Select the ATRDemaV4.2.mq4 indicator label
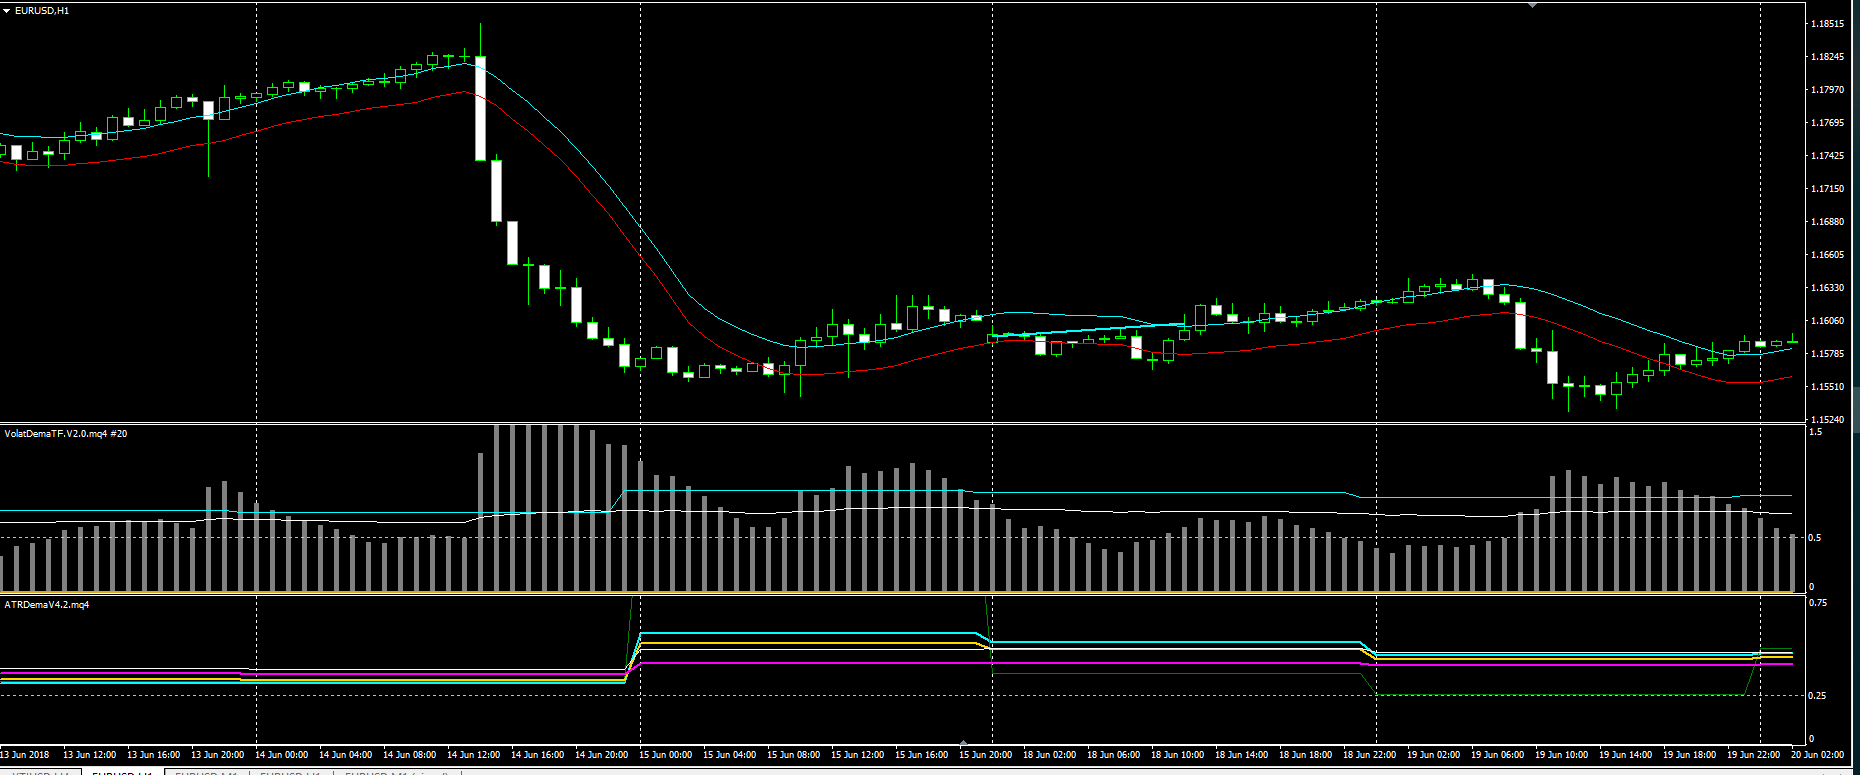This screenshot has height=775, width=1860. (47, 605)
